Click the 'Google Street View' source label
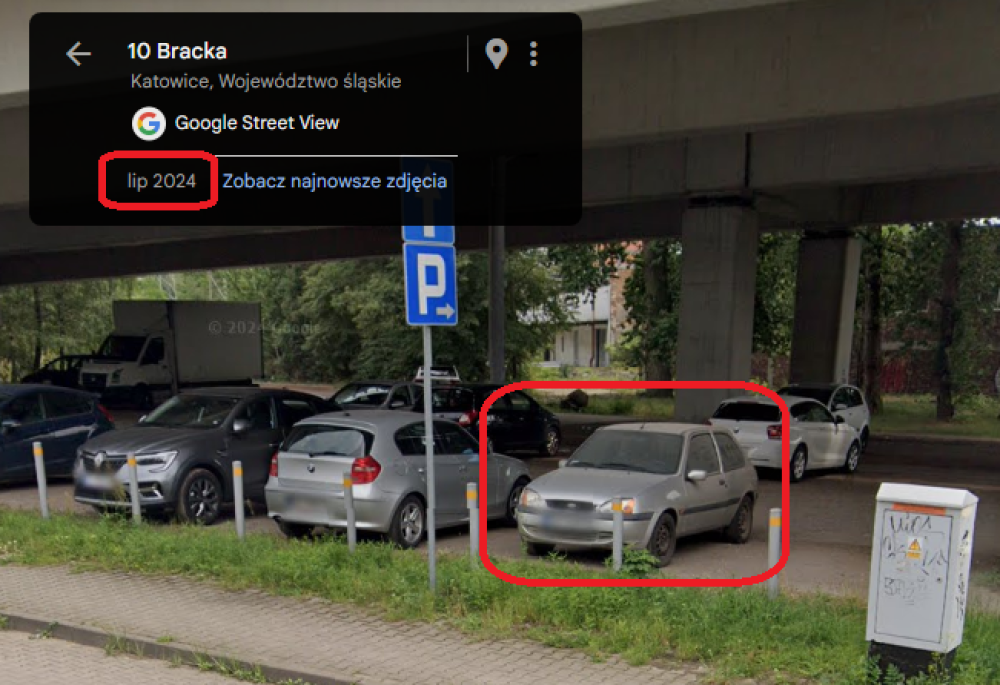The image size is (1000, 685). click(256, 122)
